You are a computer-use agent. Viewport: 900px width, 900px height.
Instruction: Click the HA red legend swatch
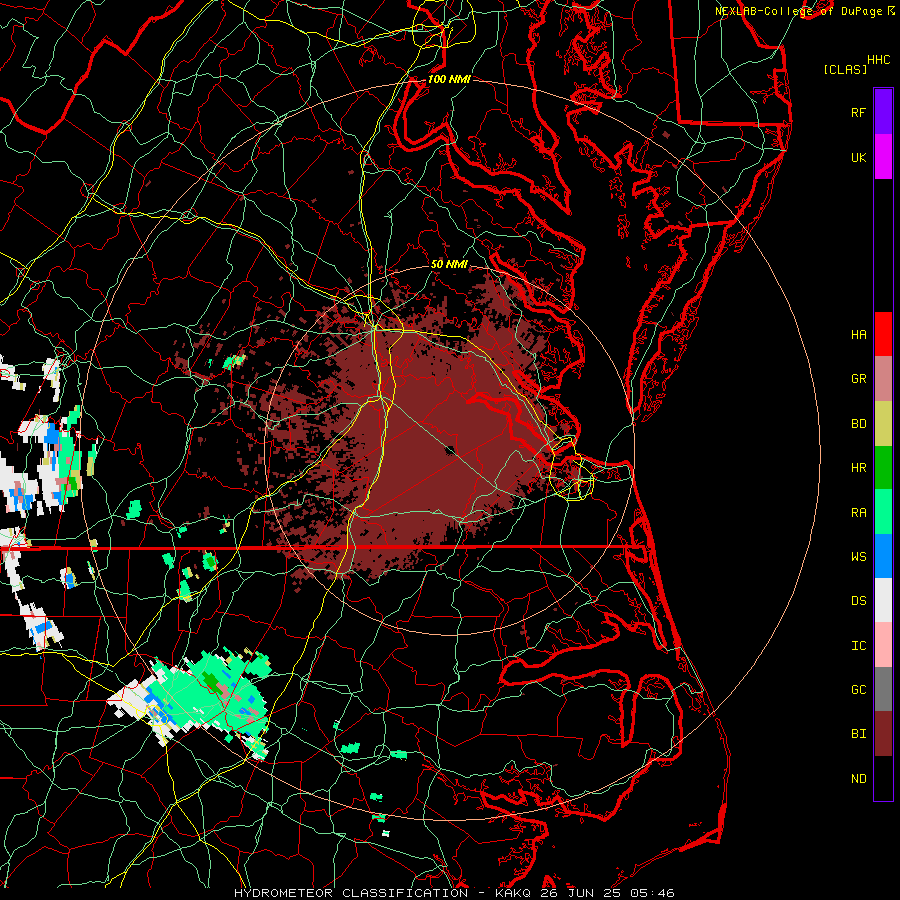(x=883, y=334)
